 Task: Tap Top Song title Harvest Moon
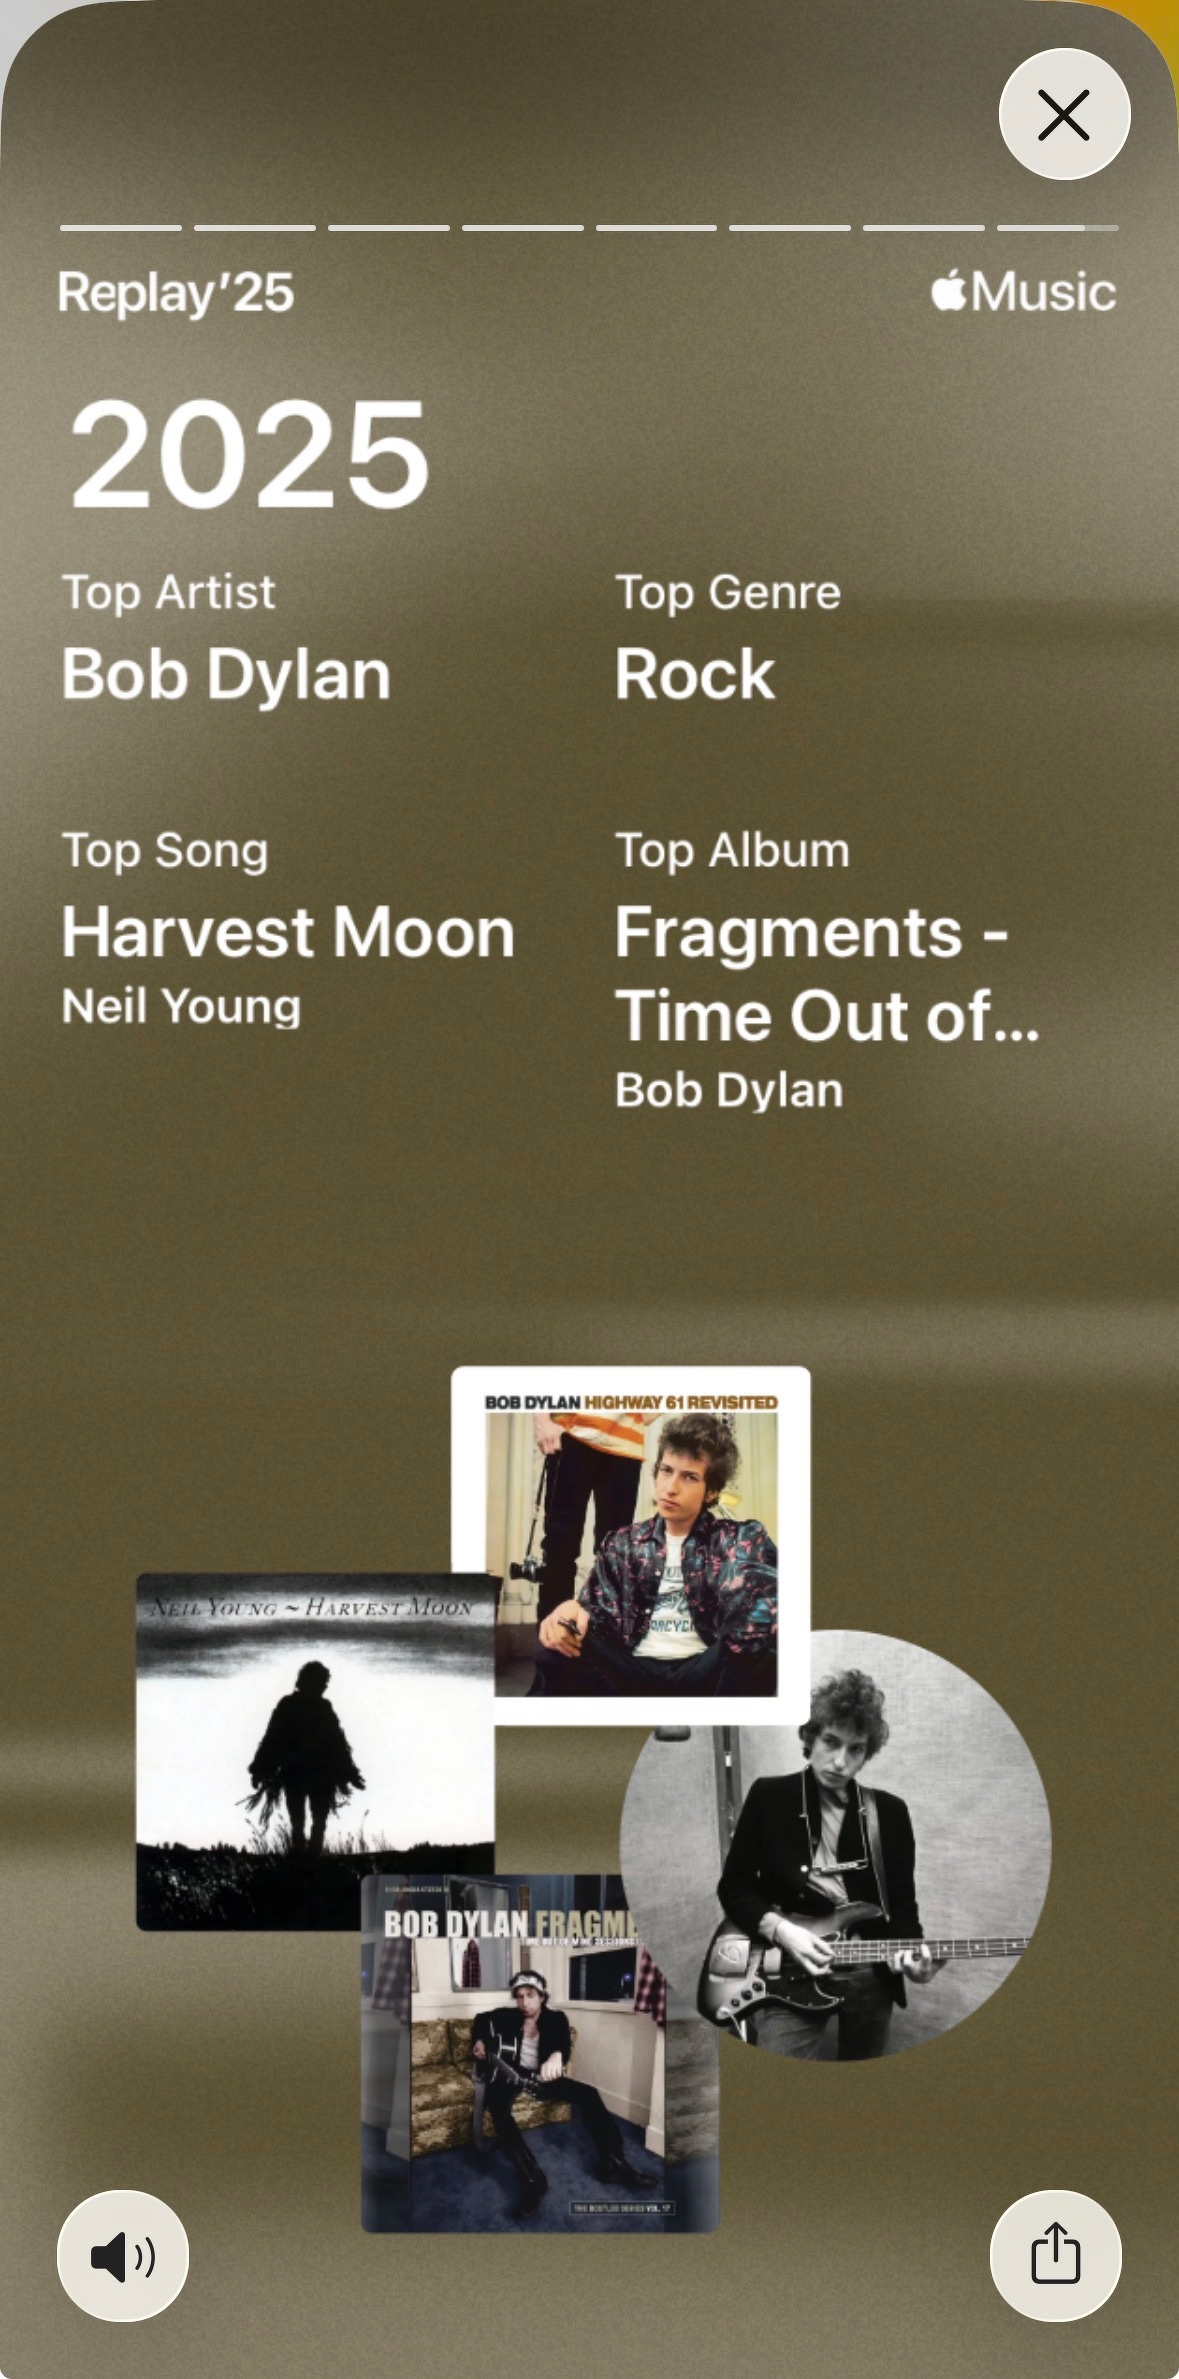(288, 932)
